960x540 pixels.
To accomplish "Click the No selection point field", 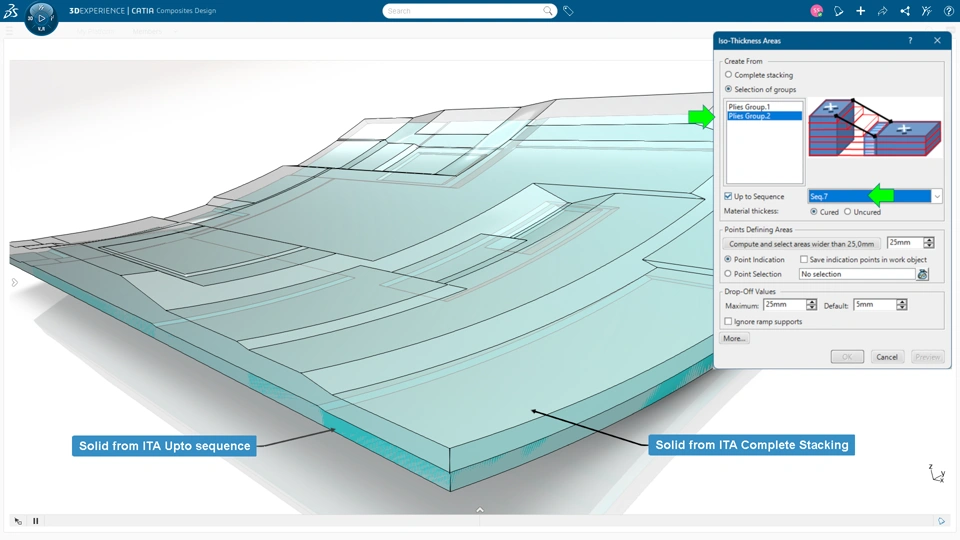I will click(857, 274).
